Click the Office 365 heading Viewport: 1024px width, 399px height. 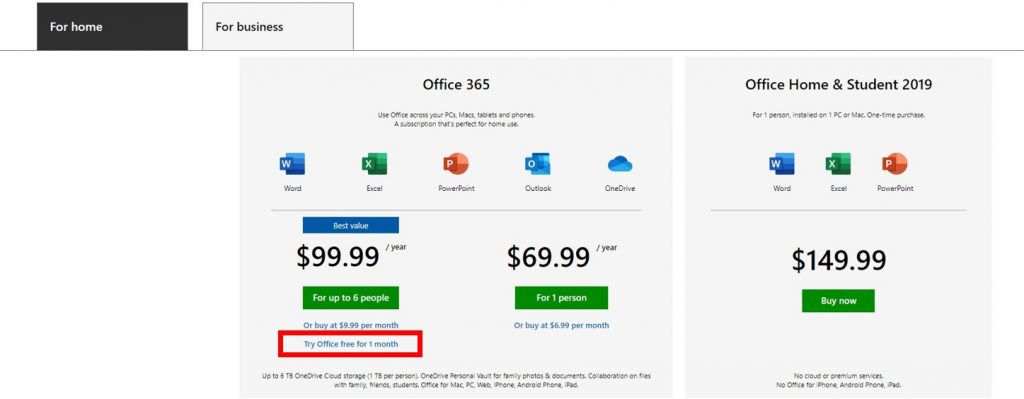click(x=456, y=84)
